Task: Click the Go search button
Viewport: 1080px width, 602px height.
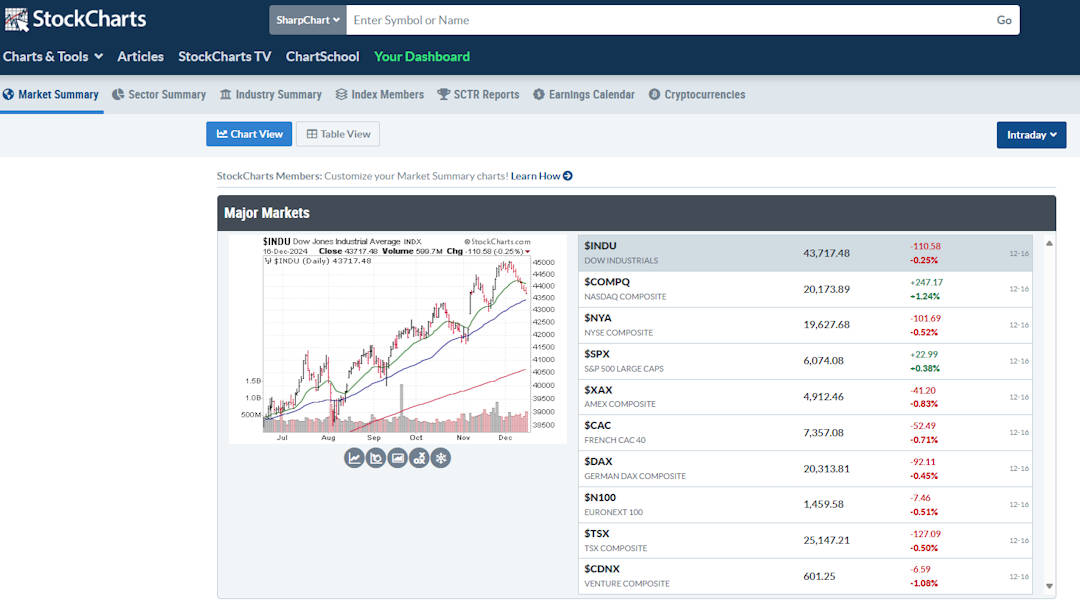Action: click(1004, 20)
